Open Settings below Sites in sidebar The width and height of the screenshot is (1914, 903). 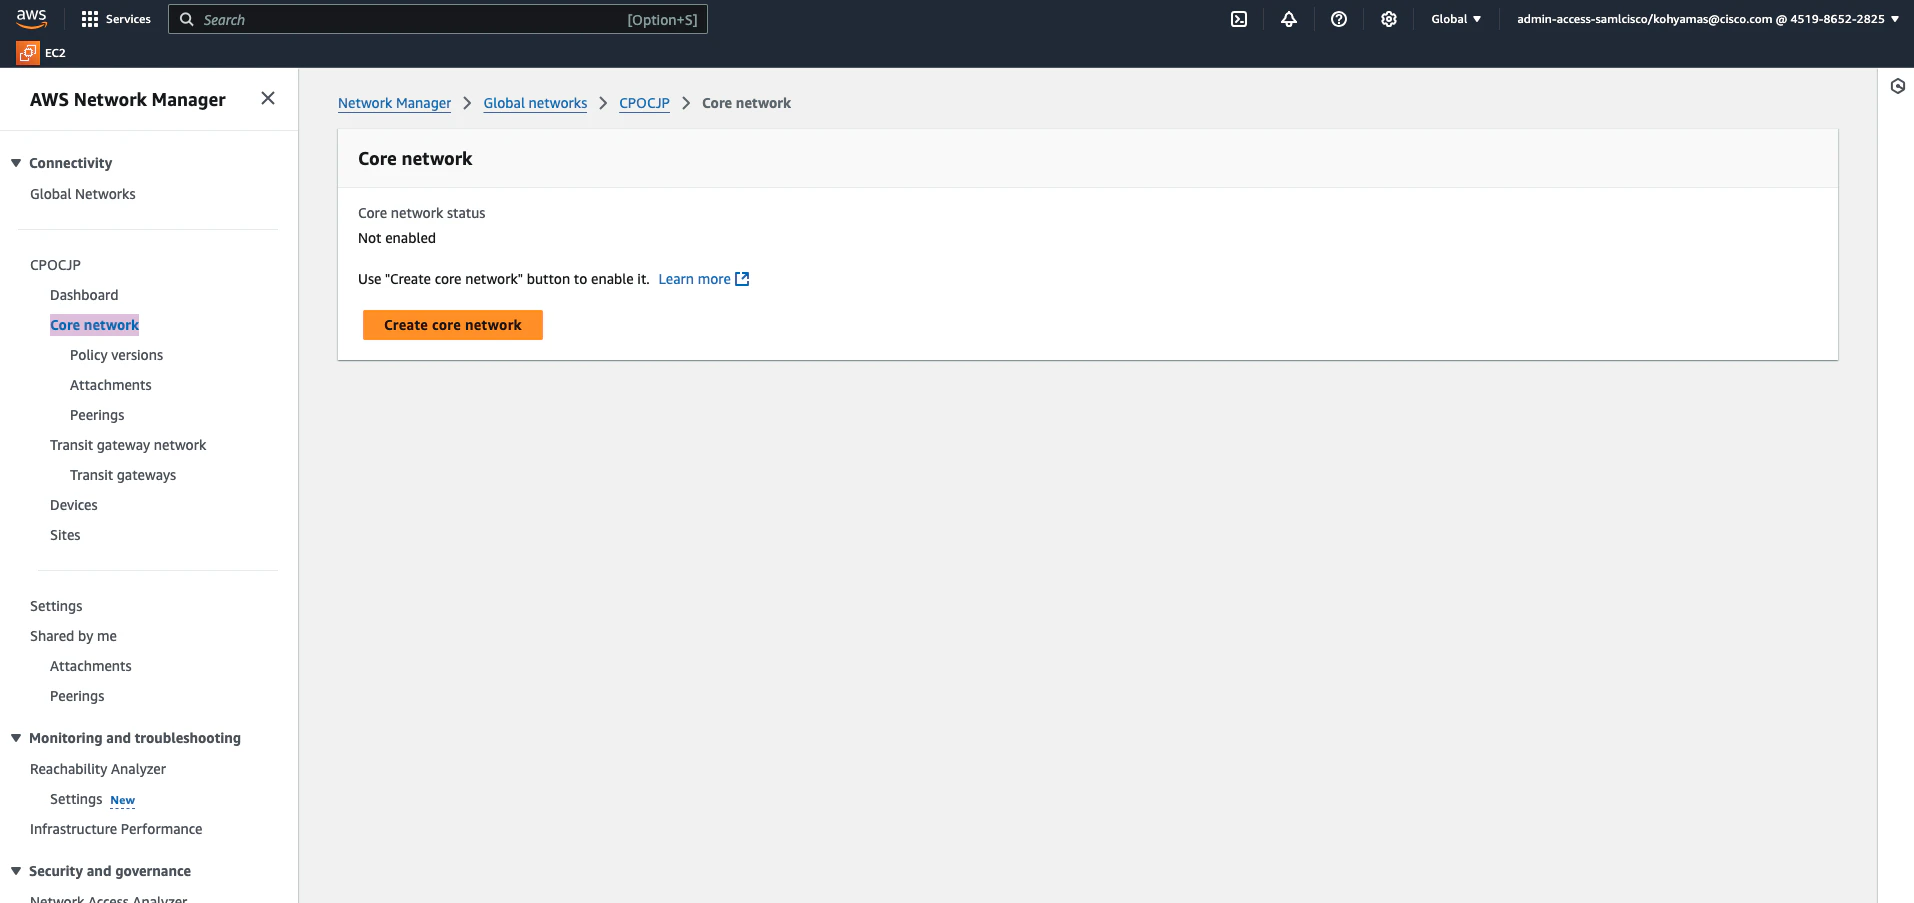tap(56, 606)
